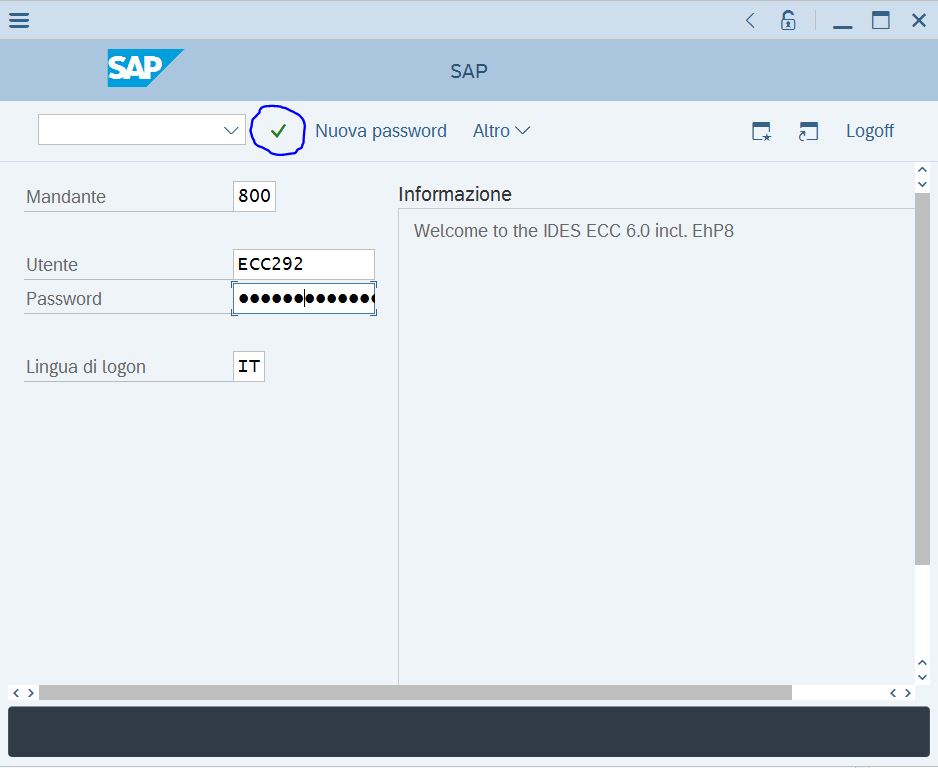Click the vertical scrollbar thumb

point(922,379)
